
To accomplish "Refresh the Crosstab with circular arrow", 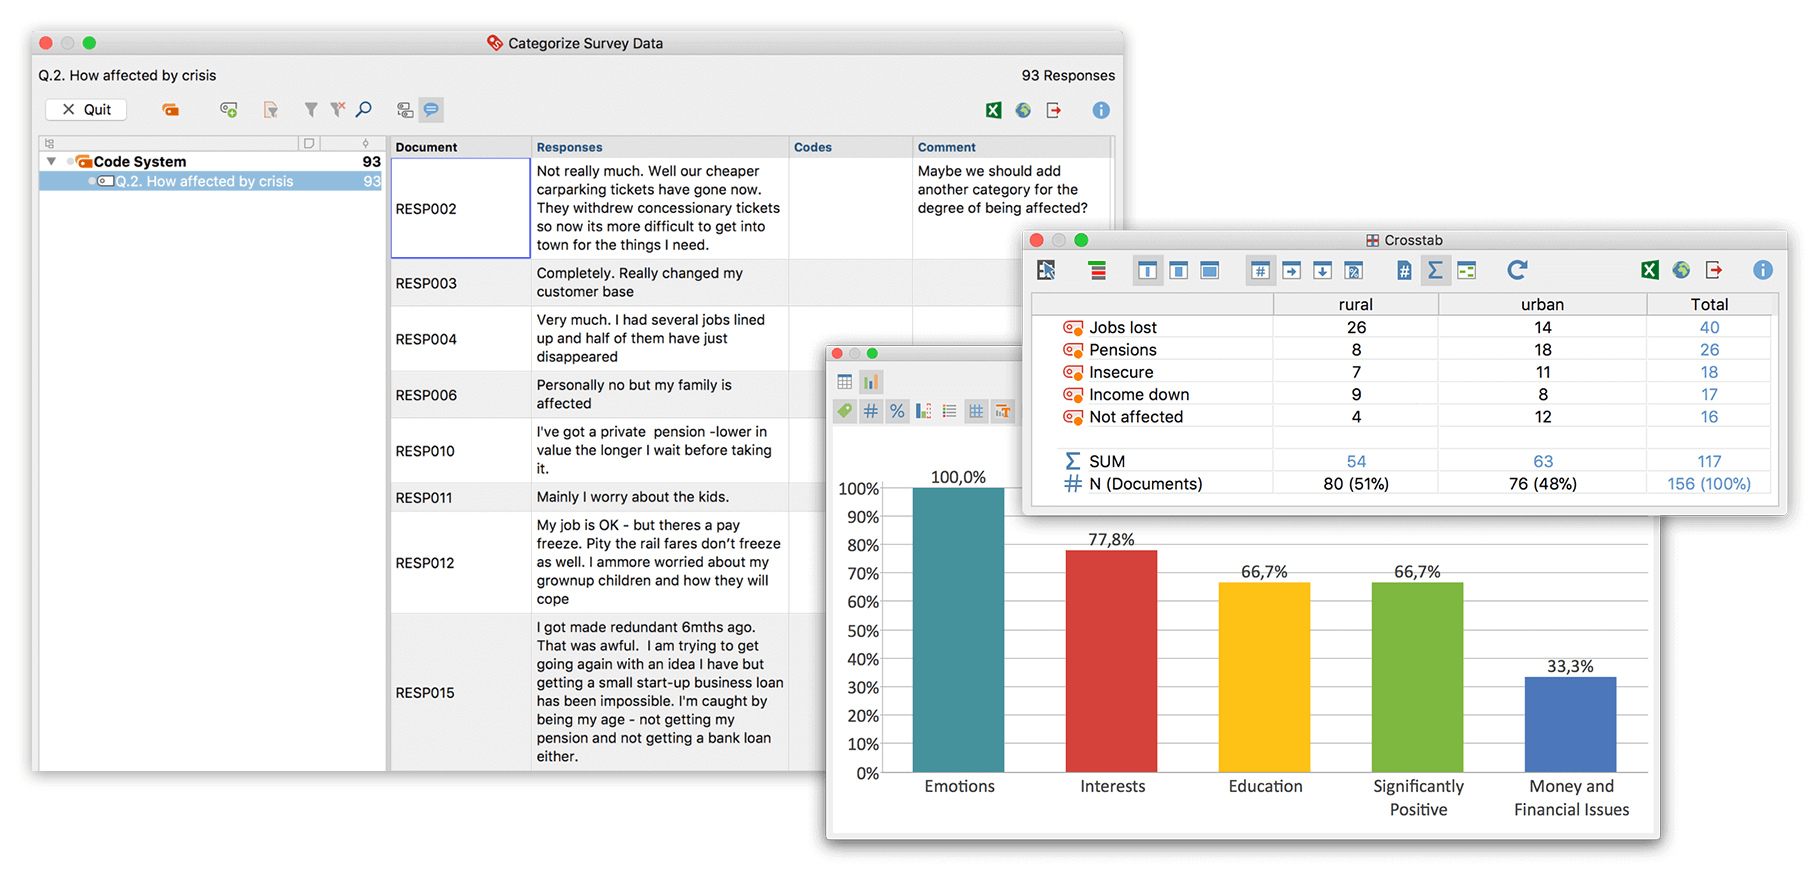I will [1517, 270].
